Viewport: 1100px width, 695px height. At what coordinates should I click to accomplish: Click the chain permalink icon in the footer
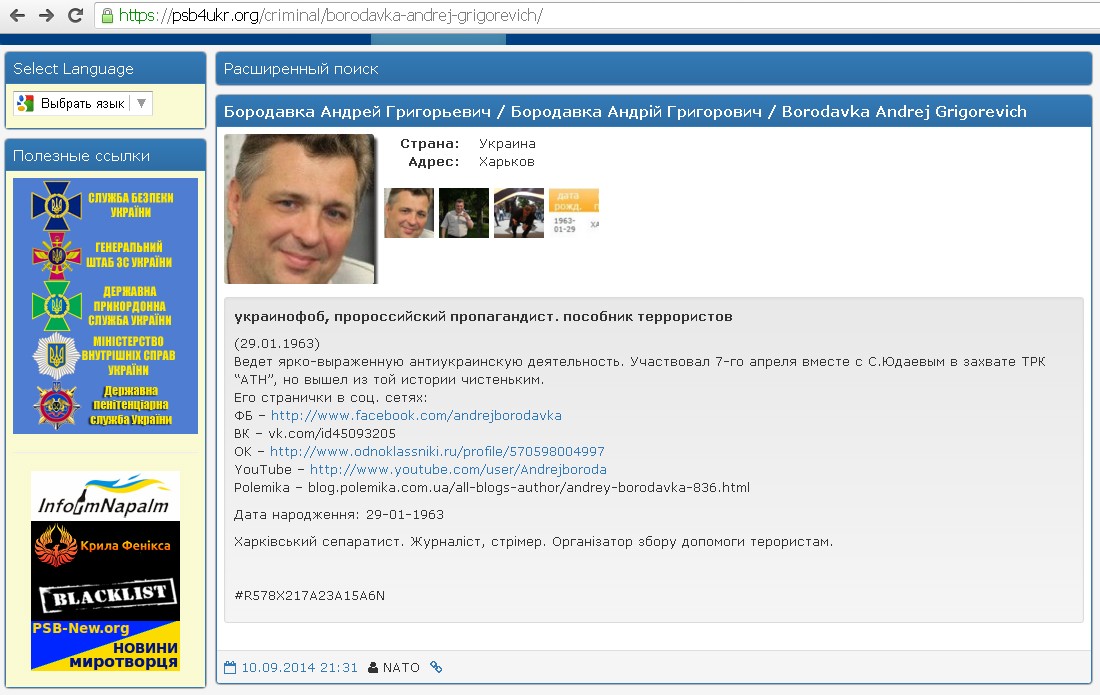436,667
